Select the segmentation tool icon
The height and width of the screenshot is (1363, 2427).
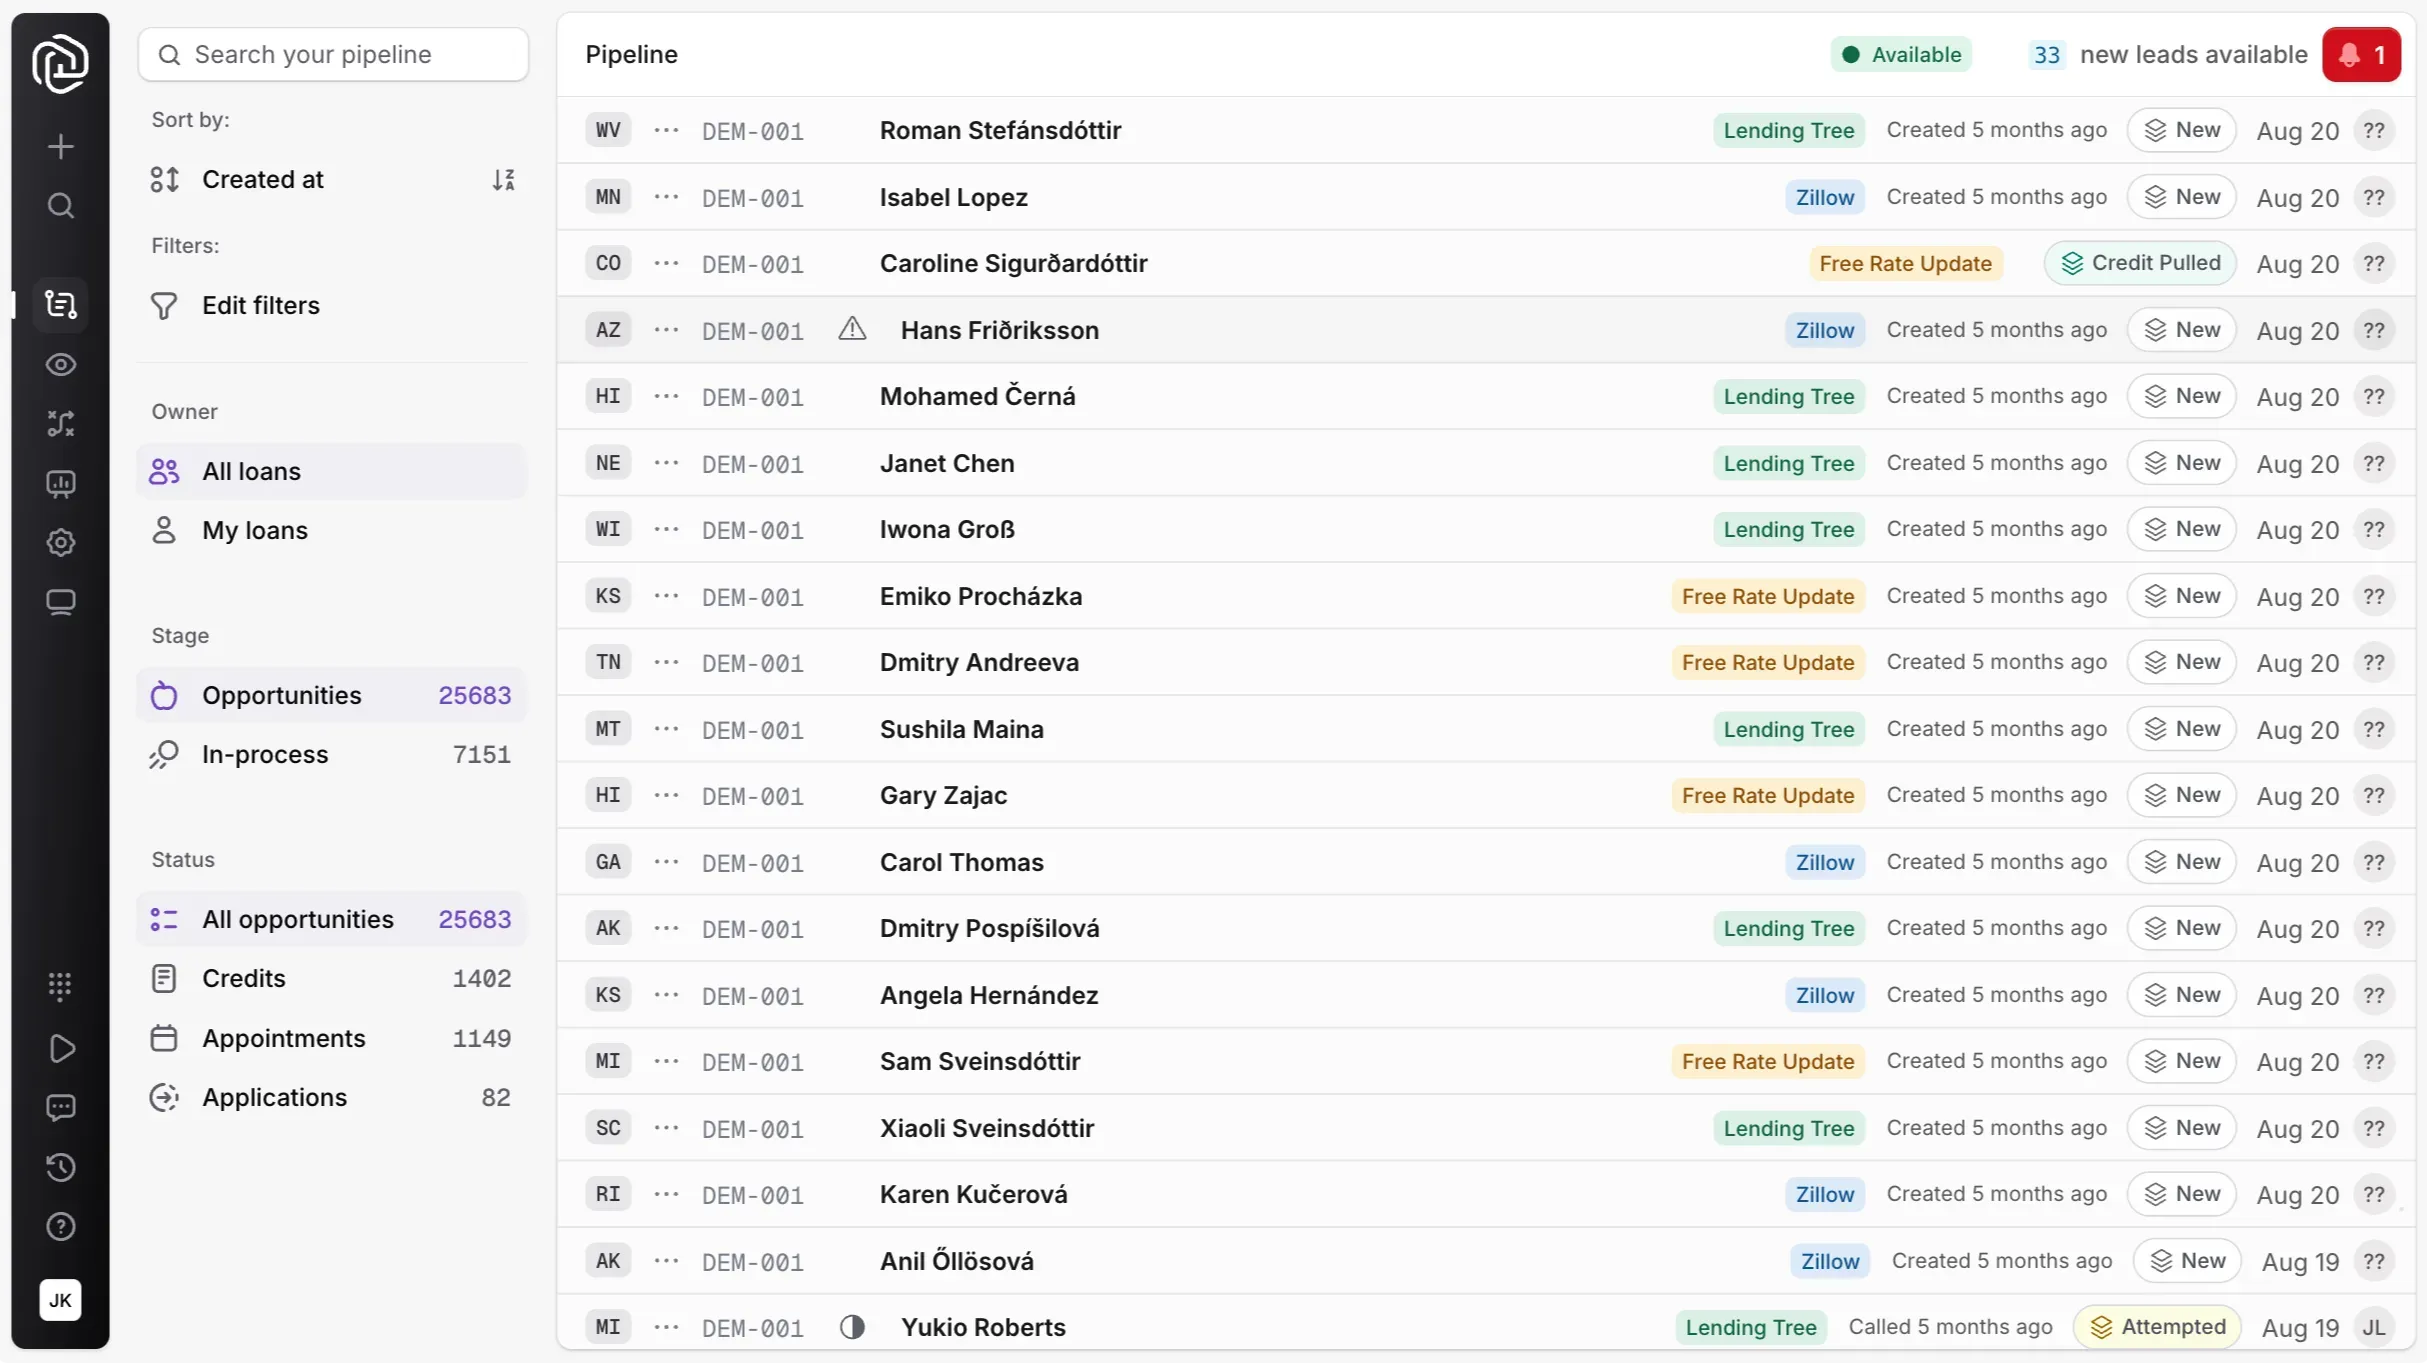coord(58,422)
